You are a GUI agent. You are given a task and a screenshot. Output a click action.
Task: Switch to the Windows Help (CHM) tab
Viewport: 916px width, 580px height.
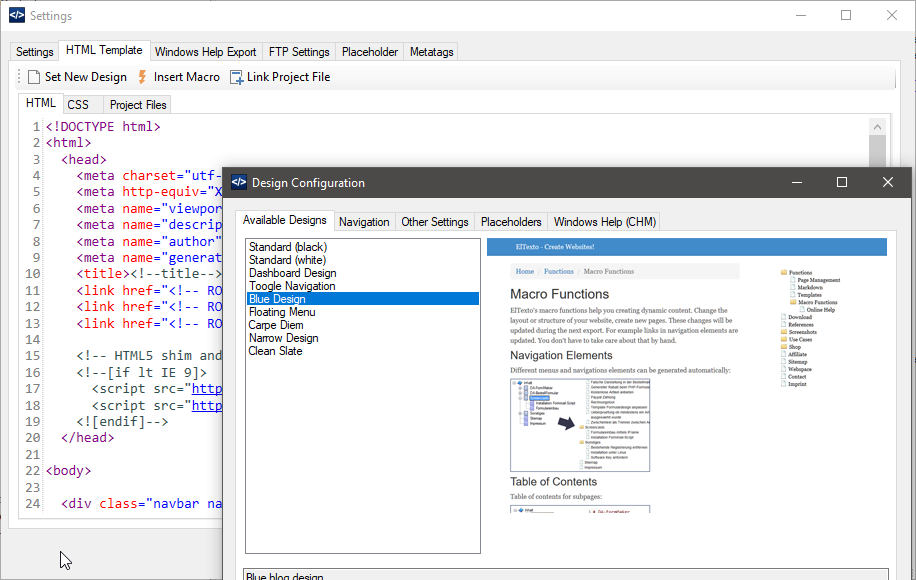(605, 222)
